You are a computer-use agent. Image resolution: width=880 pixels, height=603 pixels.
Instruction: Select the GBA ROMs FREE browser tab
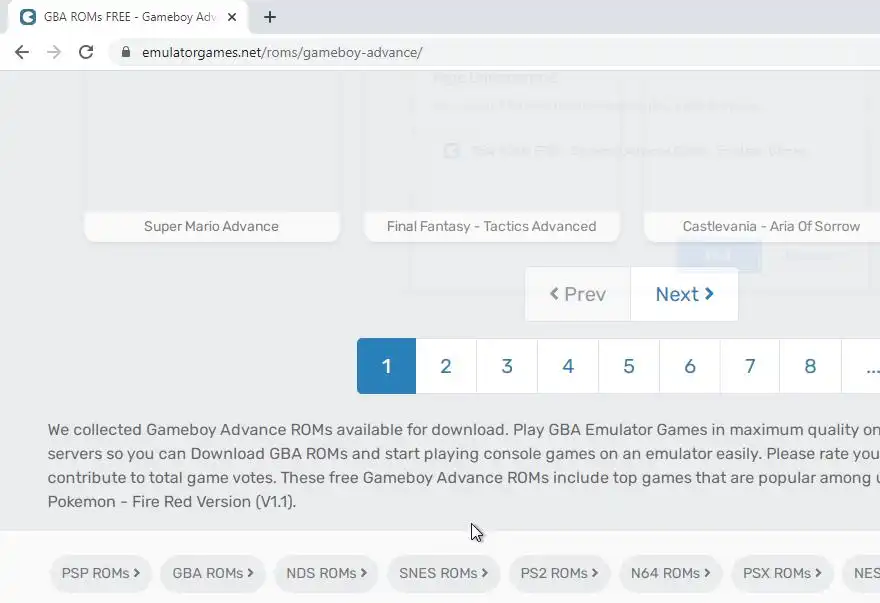click(128, 17)
